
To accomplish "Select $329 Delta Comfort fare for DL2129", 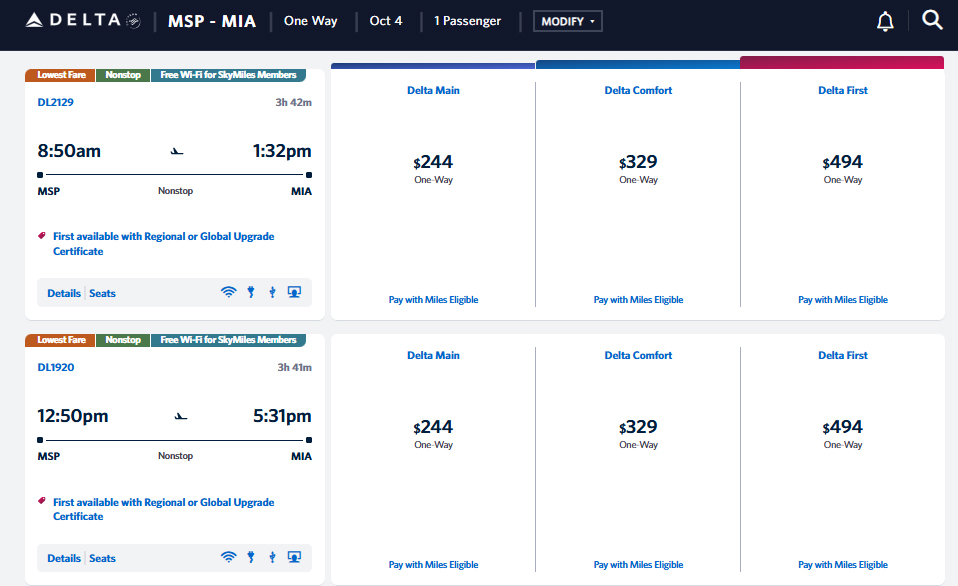I will pos(638,162).
